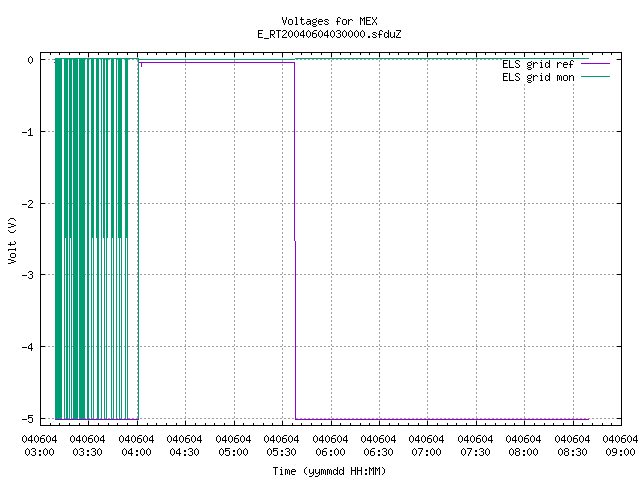Click the 'Time (yymmdd HH:MM)' x-axis label

pyautogui.click(x=329, y=471)
